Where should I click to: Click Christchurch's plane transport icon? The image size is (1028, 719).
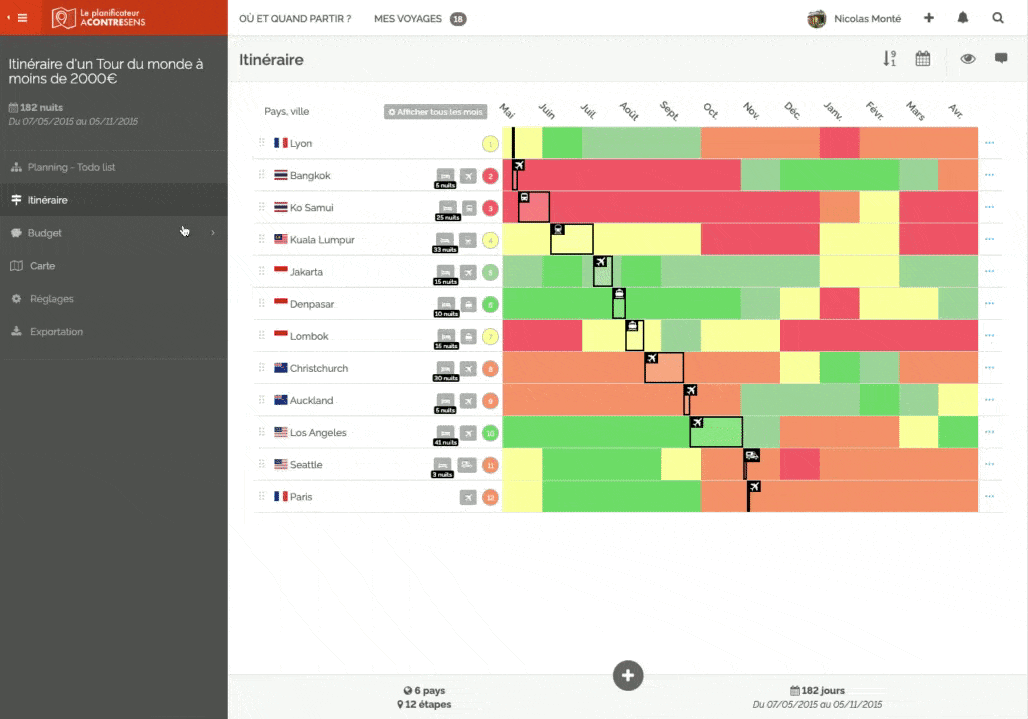coord(468,368)
